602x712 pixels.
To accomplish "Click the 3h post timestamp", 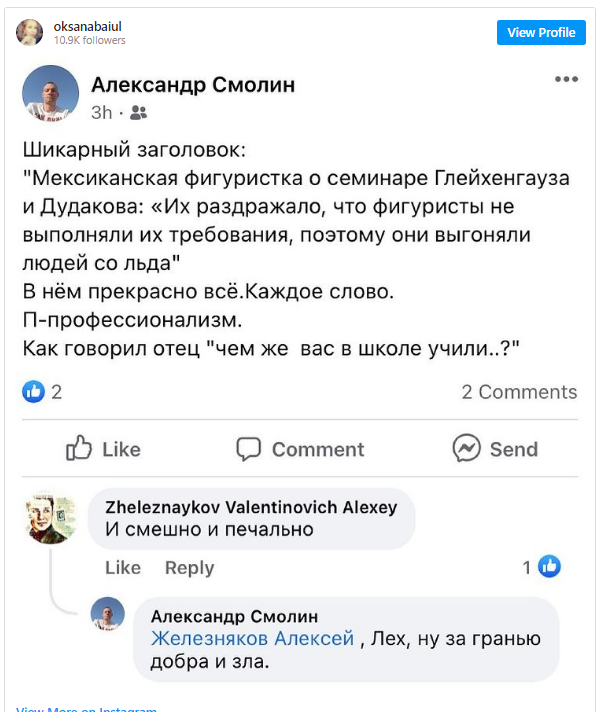I will point(102,113).
